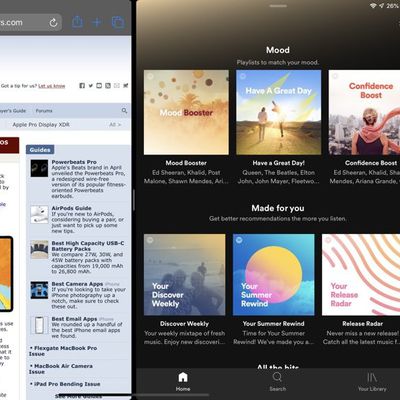Viewport: 400px width, 400px height.
Task: Click the "Discover Weekly" title text
Action: pos(184,324)
